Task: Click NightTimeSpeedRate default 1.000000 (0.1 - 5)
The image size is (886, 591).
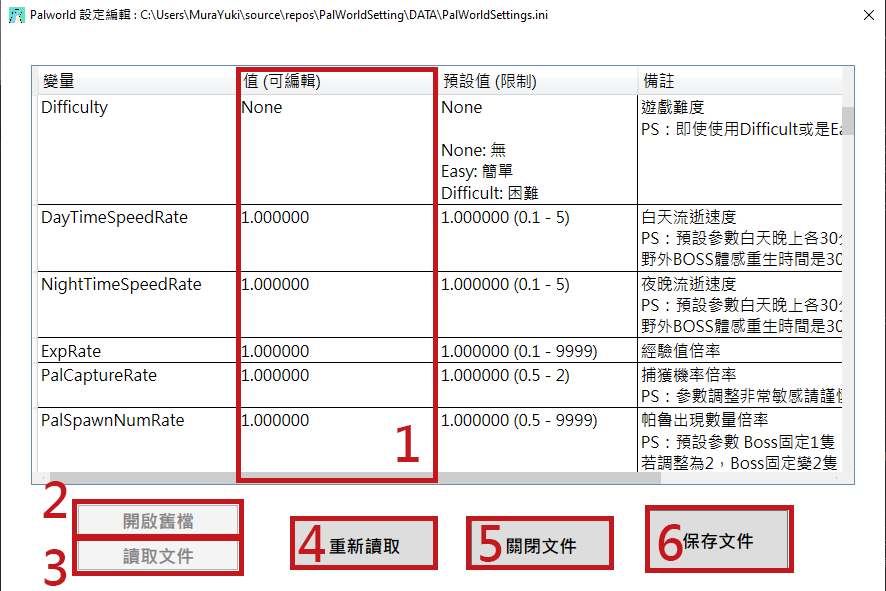Action: (x=505, y=284)
